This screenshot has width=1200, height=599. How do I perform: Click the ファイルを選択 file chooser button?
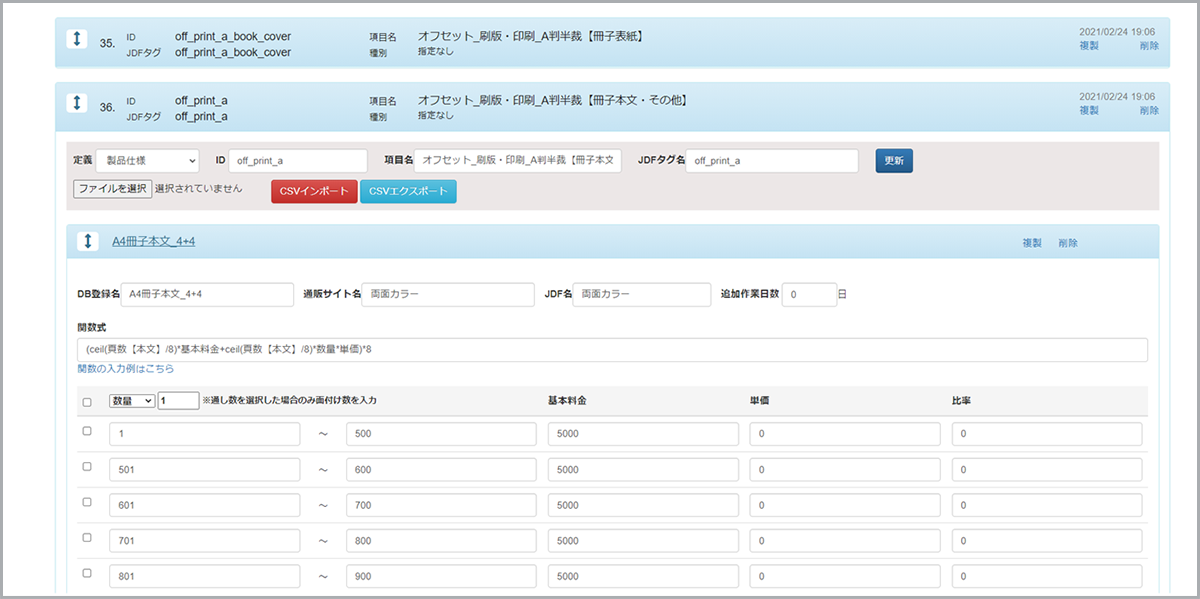[x=112, y=188]
